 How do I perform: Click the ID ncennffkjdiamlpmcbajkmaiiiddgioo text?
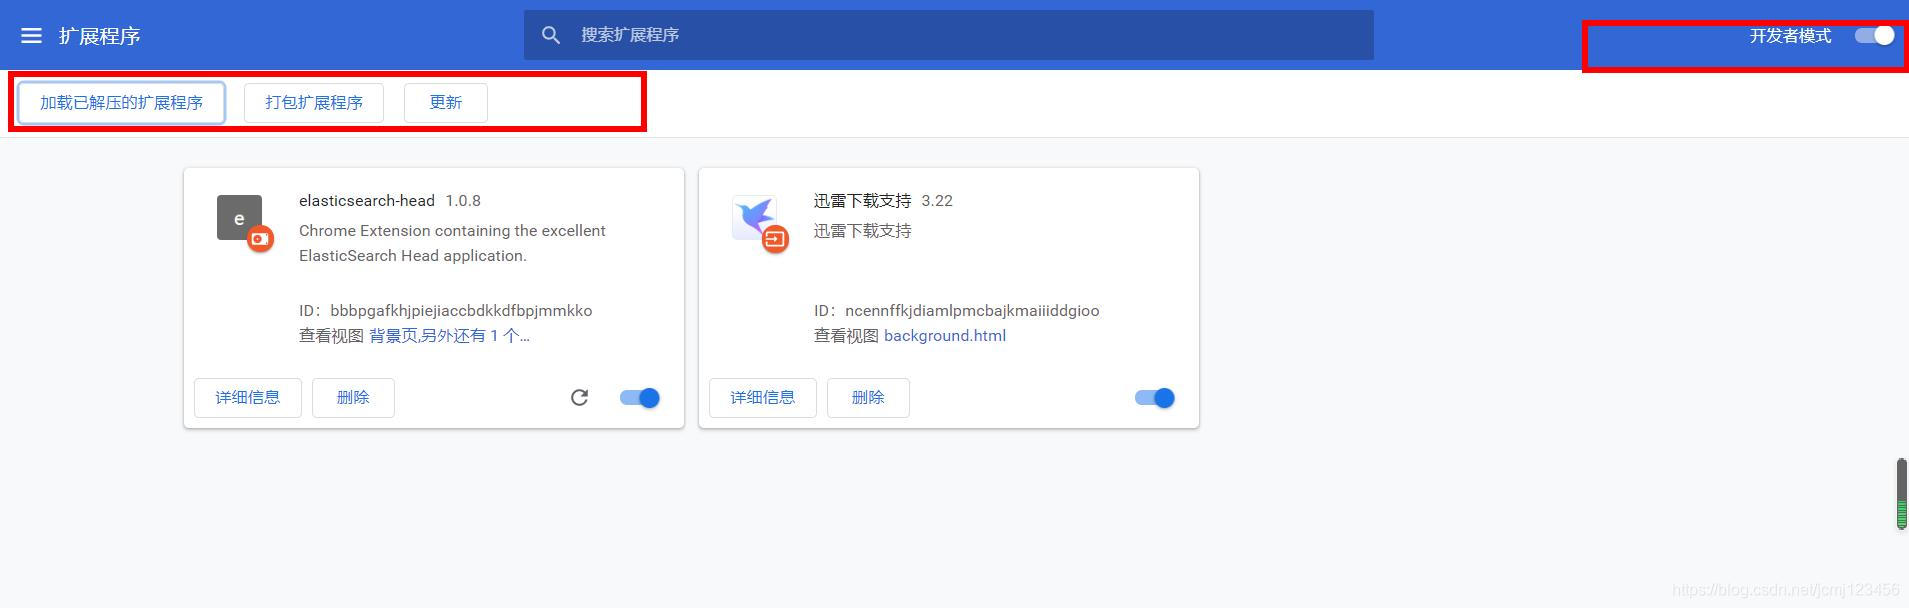pos(957,311)
